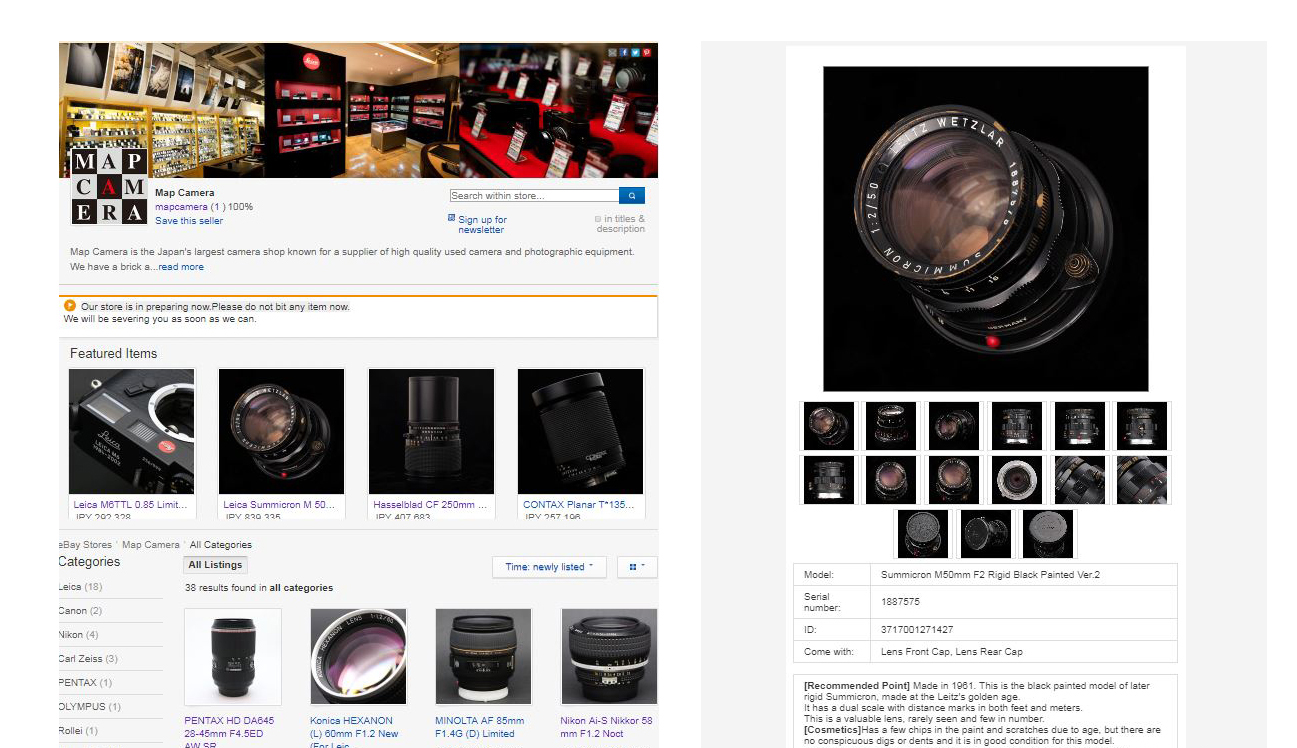
Task: Filter by the Canon (2) category
Action: (x=80, y=611)
